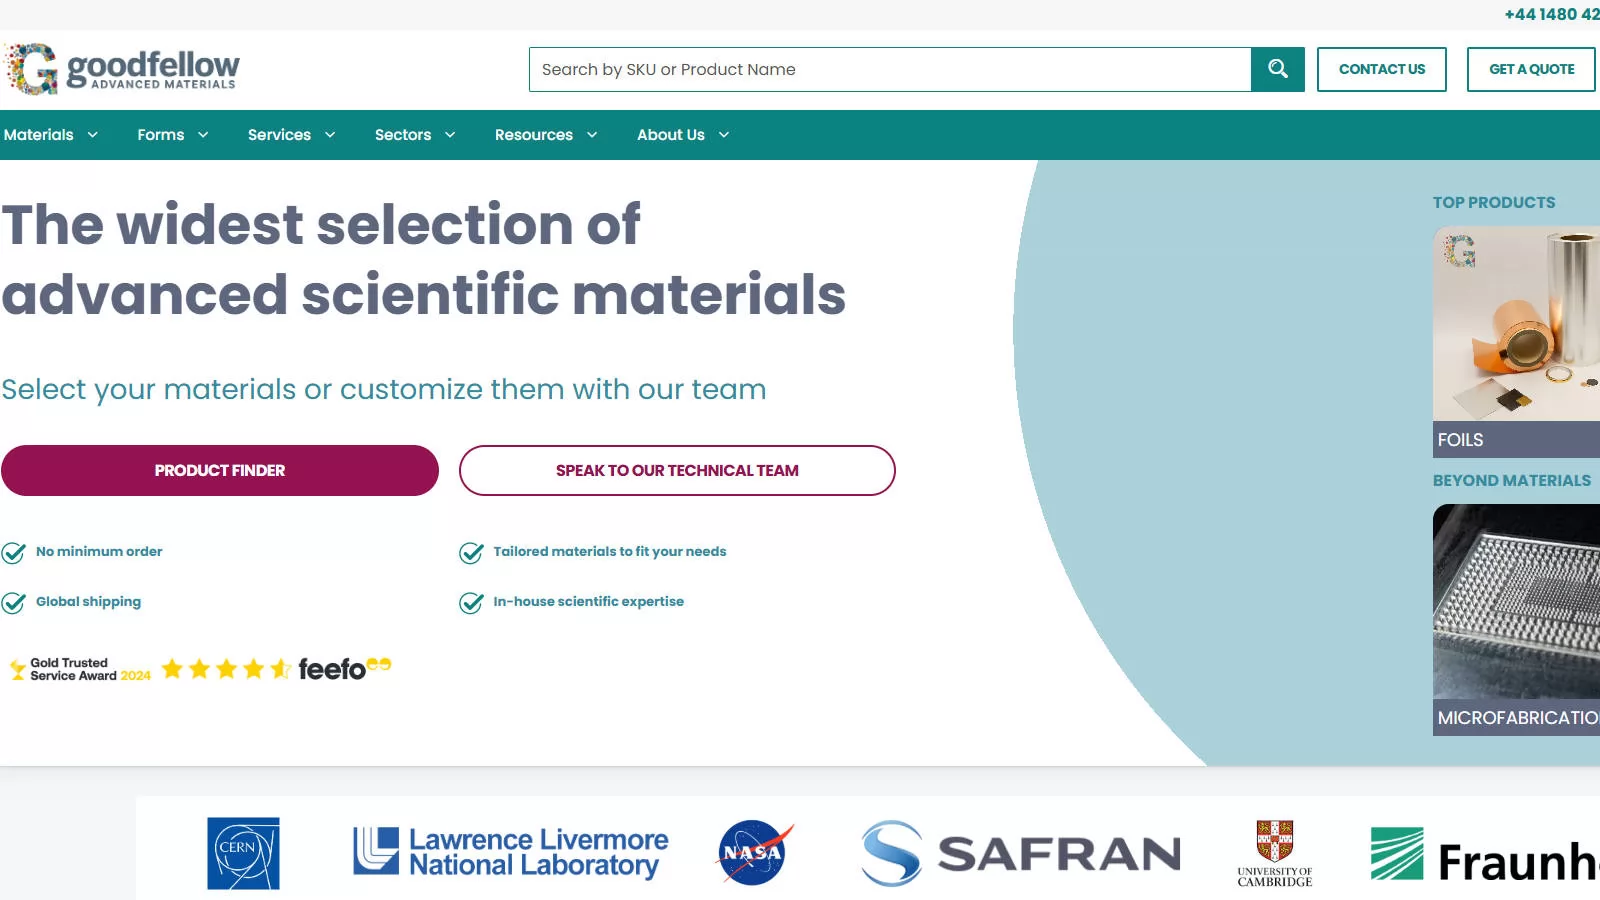This screenshot has width=1600, height=900.
Task: Focus the SKU or Product Name search field
Action: coord(890,69)
